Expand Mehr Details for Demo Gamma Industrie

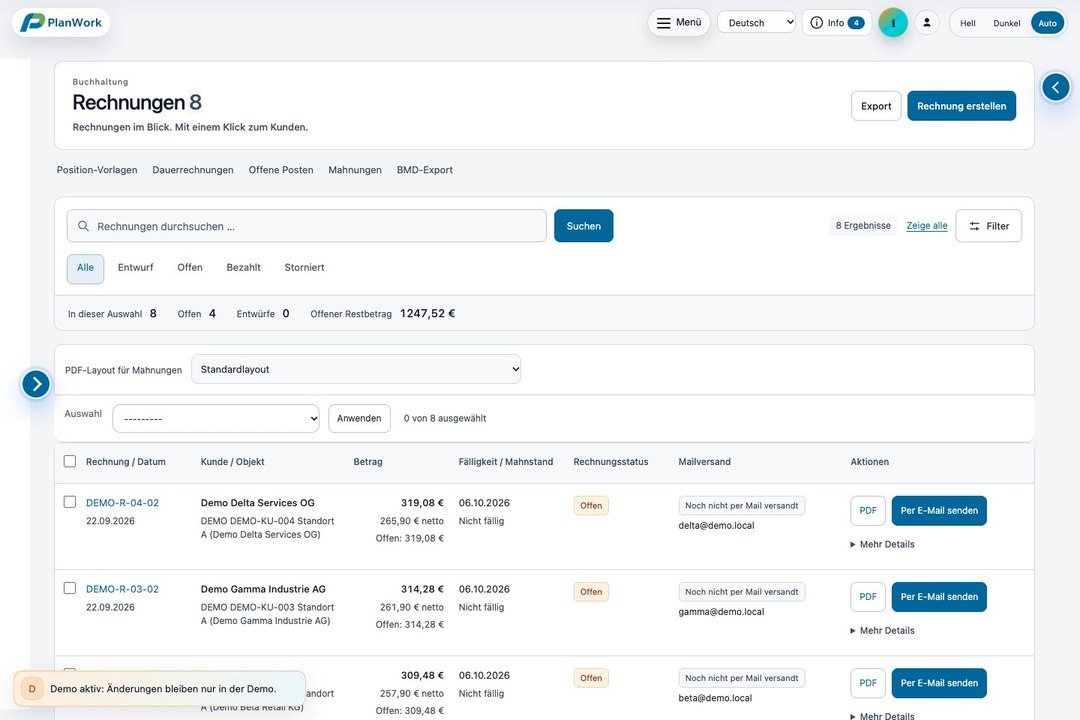click(882, 630)
